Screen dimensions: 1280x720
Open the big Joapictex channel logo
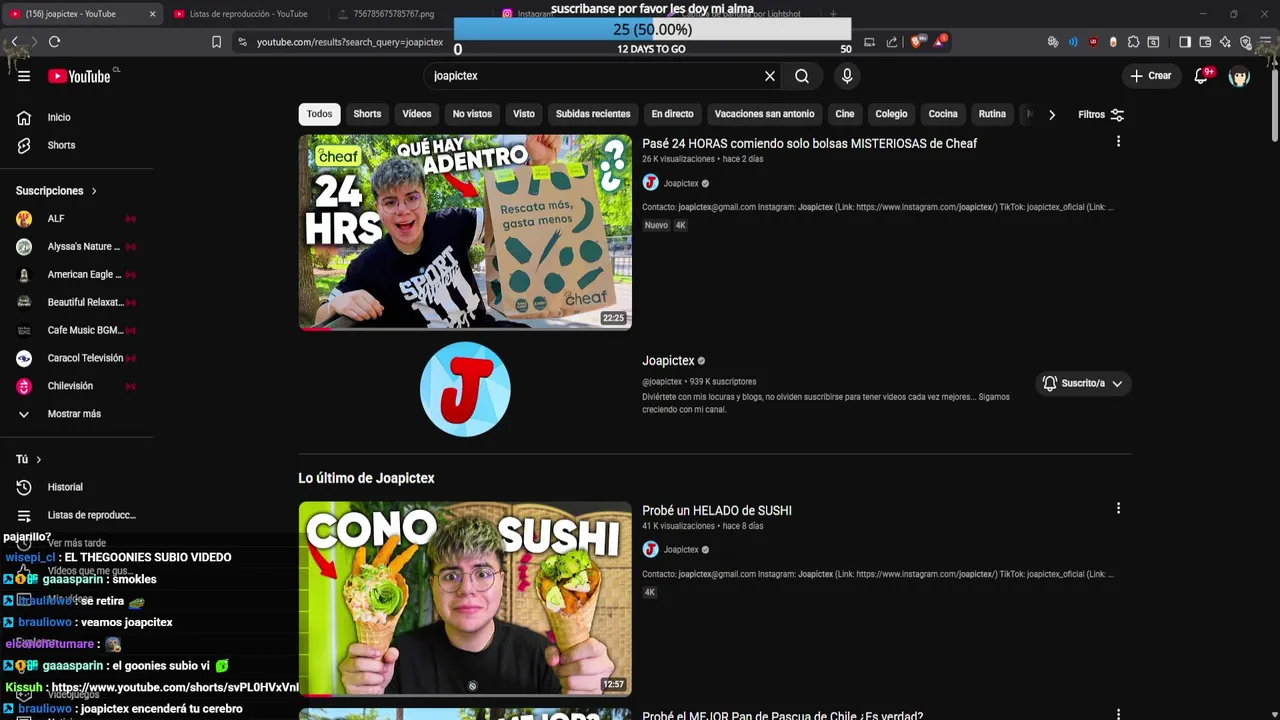(465, 389)
